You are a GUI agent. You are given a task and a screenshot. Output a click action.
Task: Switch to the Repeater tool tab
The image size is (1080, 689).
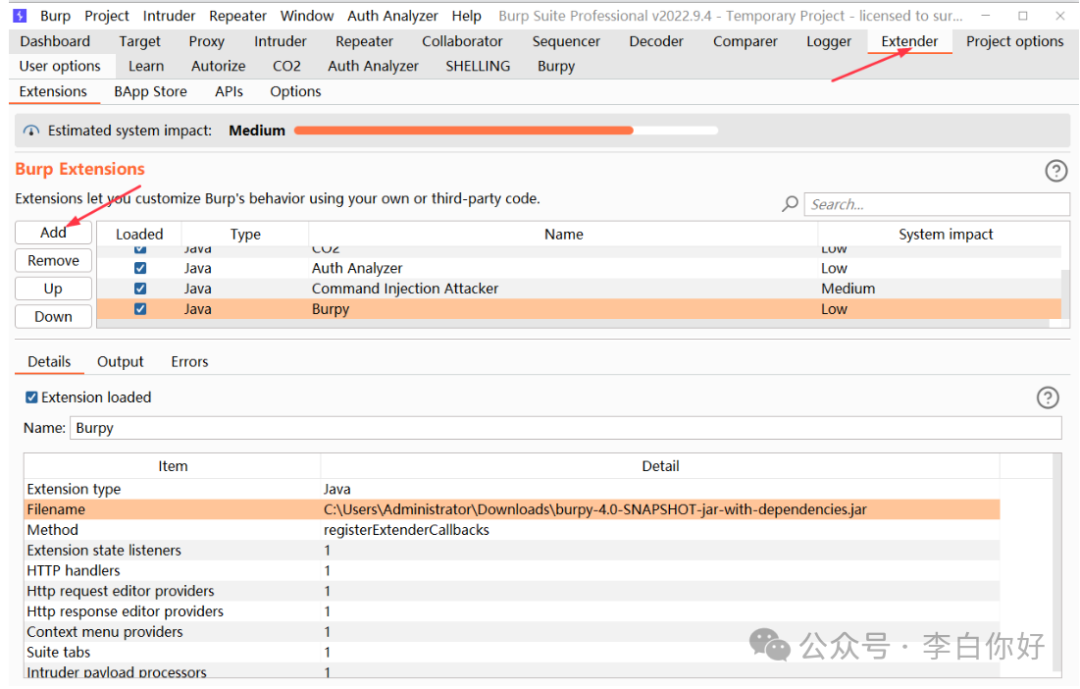[364, 41]
